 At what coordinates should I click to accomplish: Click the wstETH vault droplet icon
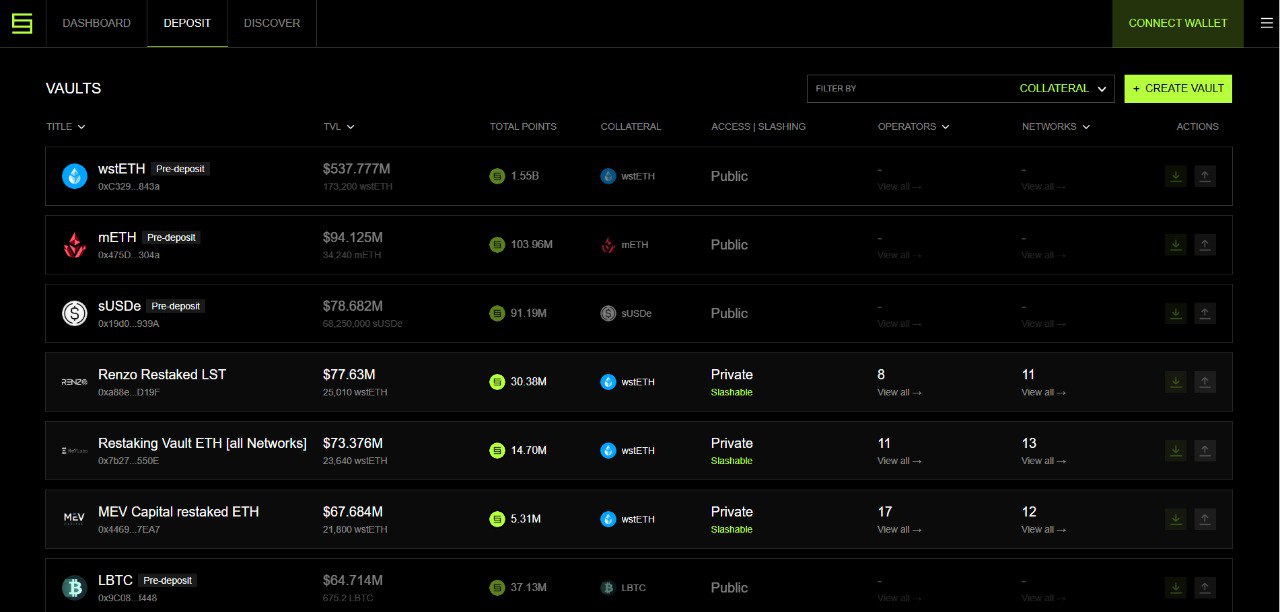point(75,176)
